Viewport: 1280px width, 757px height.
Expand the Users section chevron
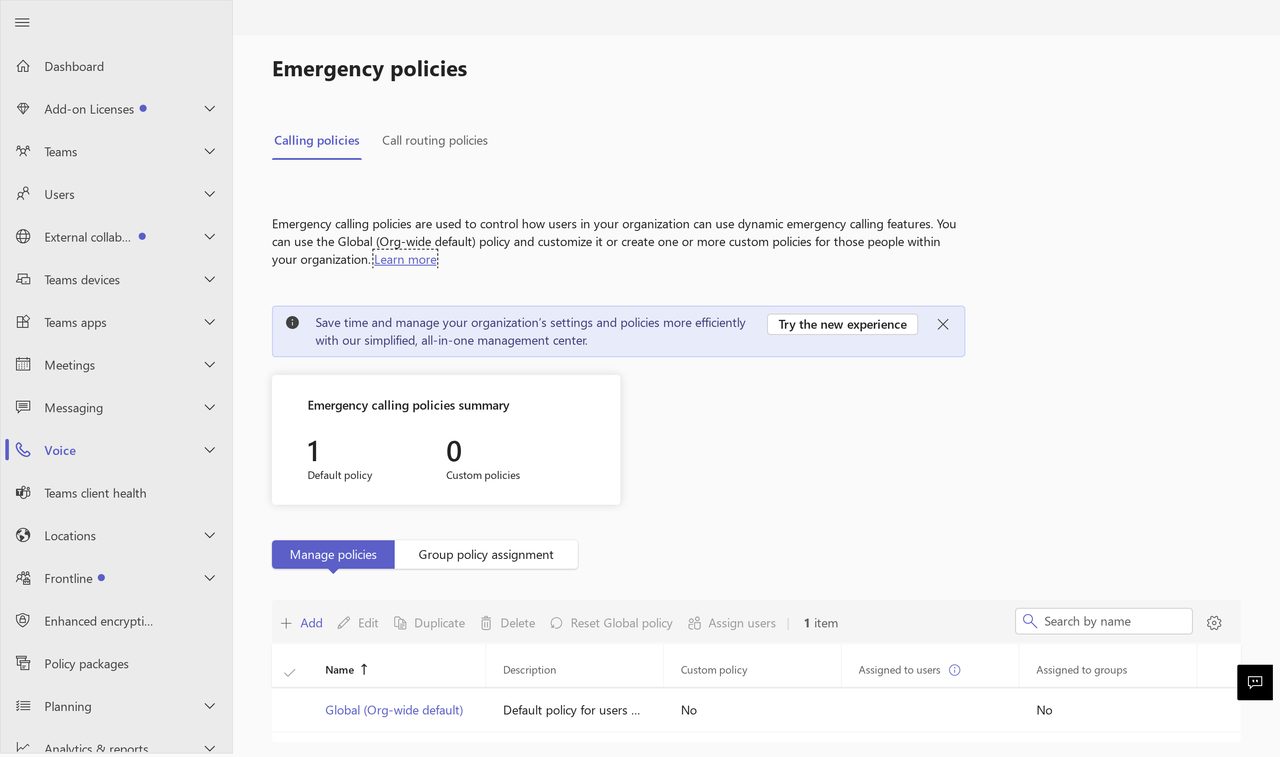(x=210, y=194)
